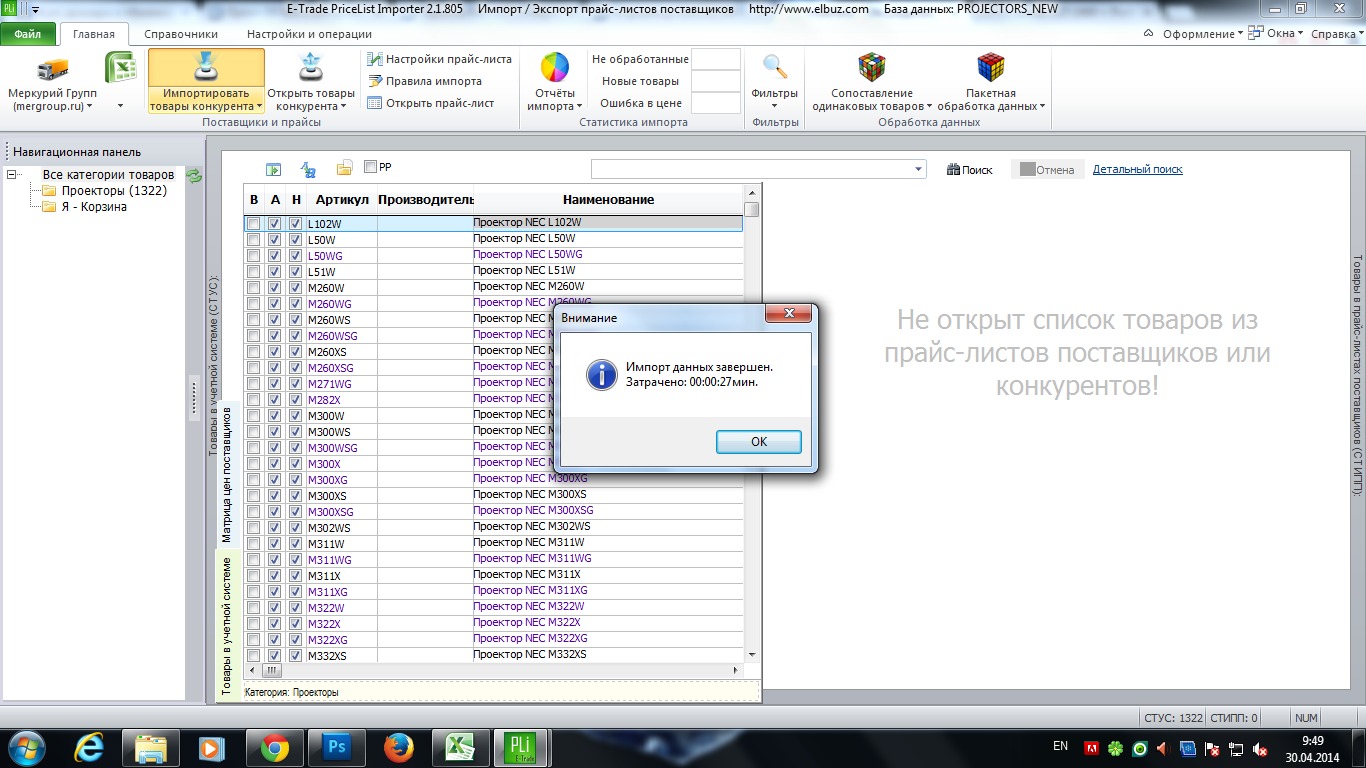Launch Windows Media Player from taskbar
This screenshot has height=768, width=1366.
212,747
